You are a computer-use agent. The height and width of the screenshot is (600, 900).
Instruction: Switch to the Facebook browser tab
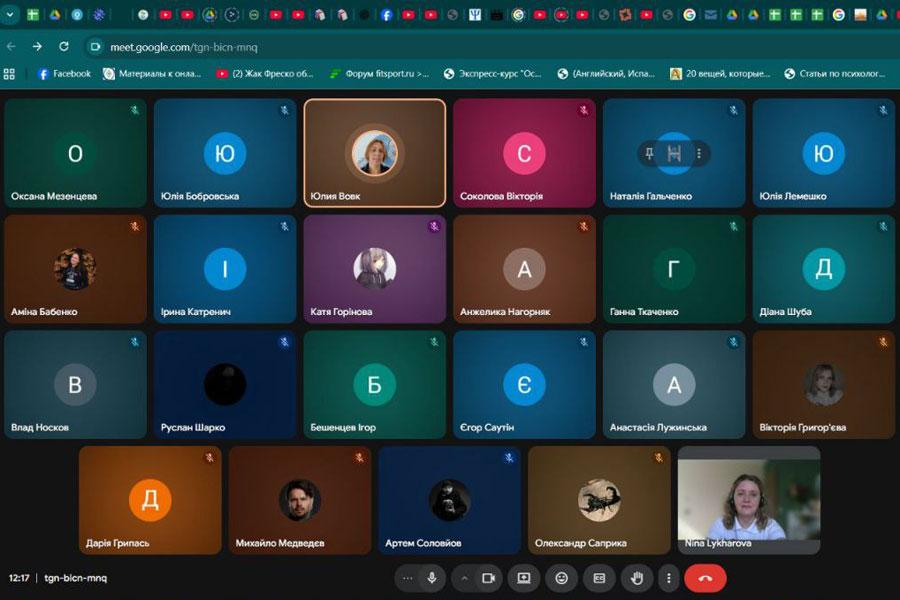pos(386,15)
